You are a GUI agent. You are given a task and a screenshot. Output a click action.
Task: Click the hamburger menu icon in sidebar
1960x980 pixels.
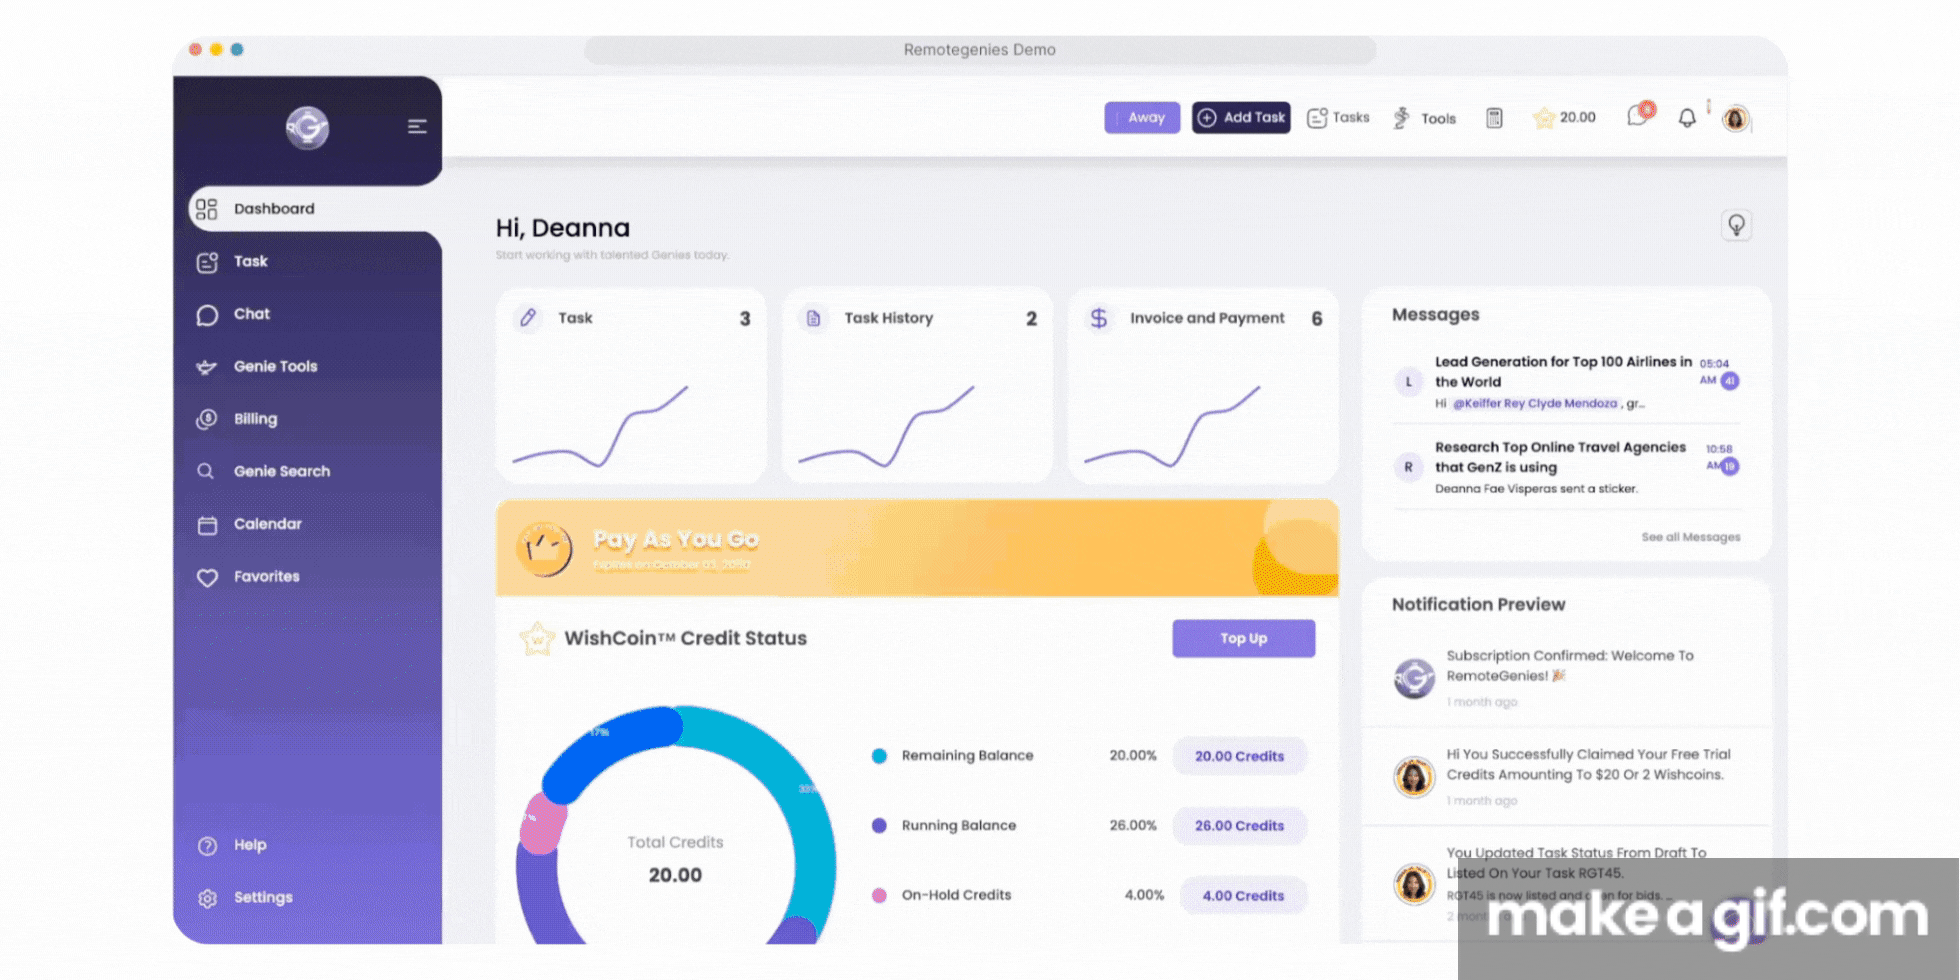point(417,126)
